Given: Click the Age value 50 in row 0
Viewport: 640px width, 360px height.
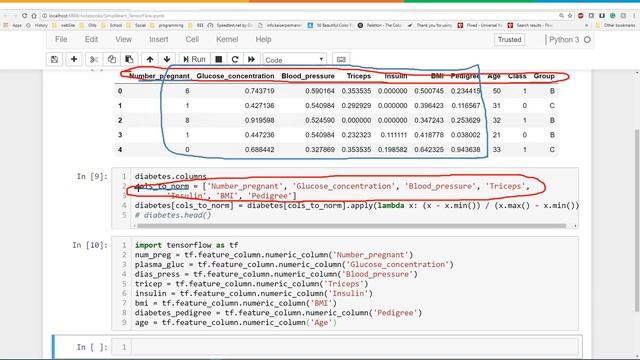Looking at the screenshot, I should [496, 91].
